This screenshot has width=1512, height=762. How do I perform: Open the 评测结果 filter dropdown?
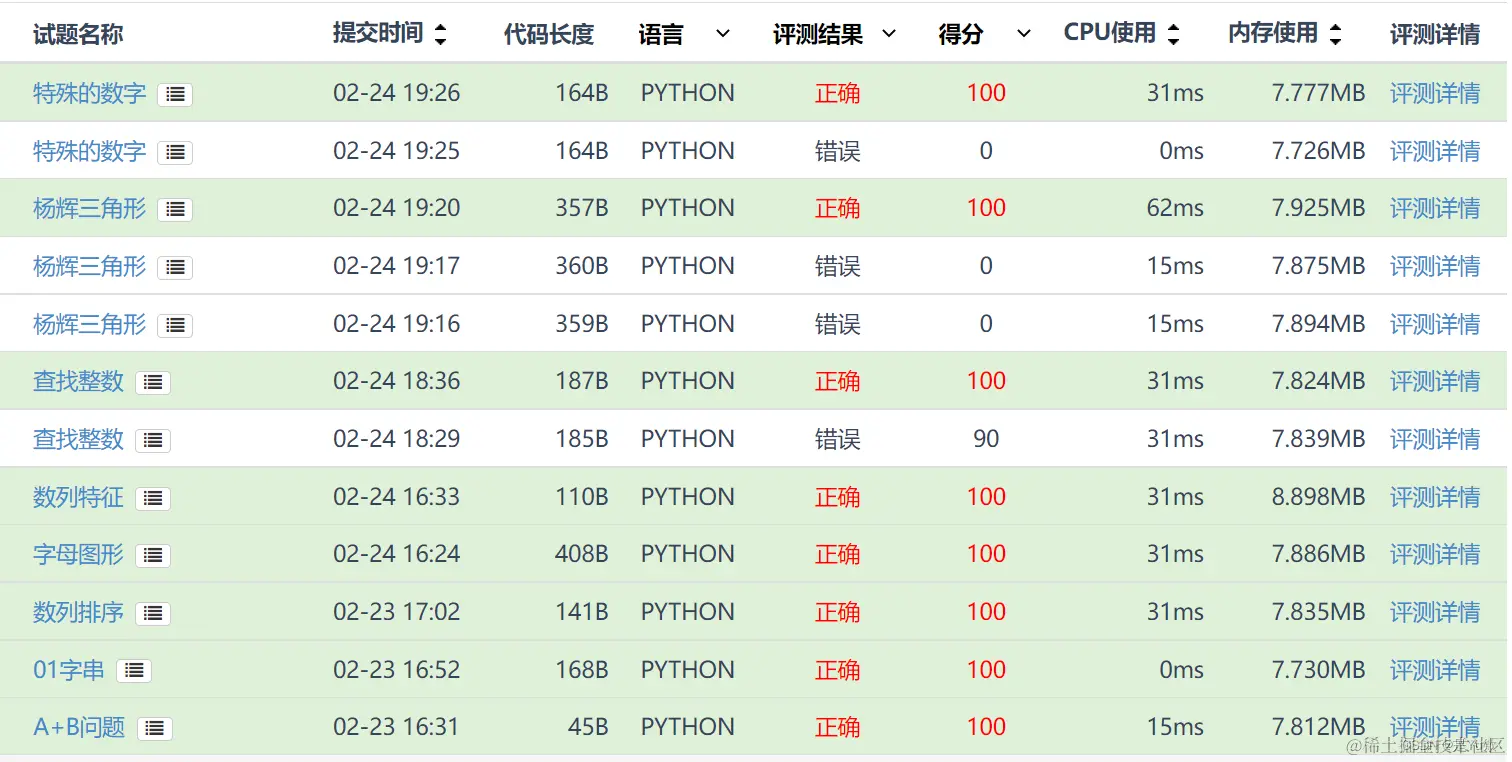(x=888, y=35)
